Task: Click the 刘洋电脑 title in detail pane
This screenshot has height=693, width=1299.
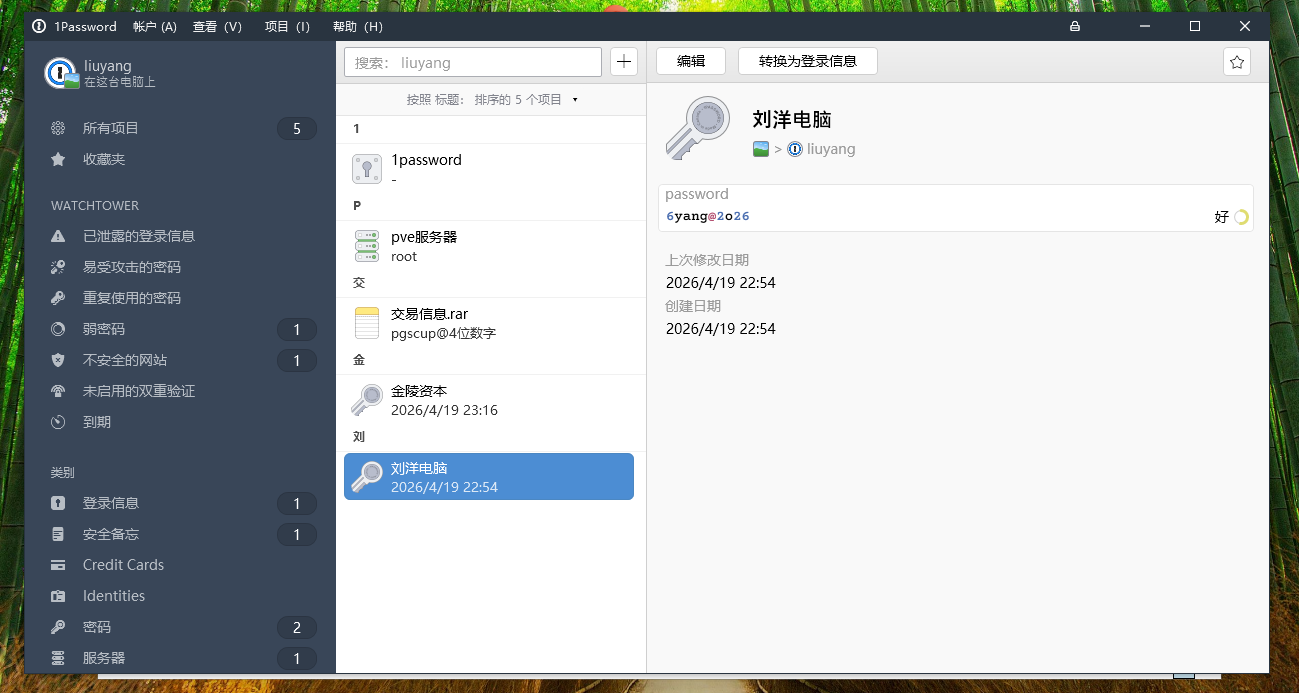Action: coord(792,120)
